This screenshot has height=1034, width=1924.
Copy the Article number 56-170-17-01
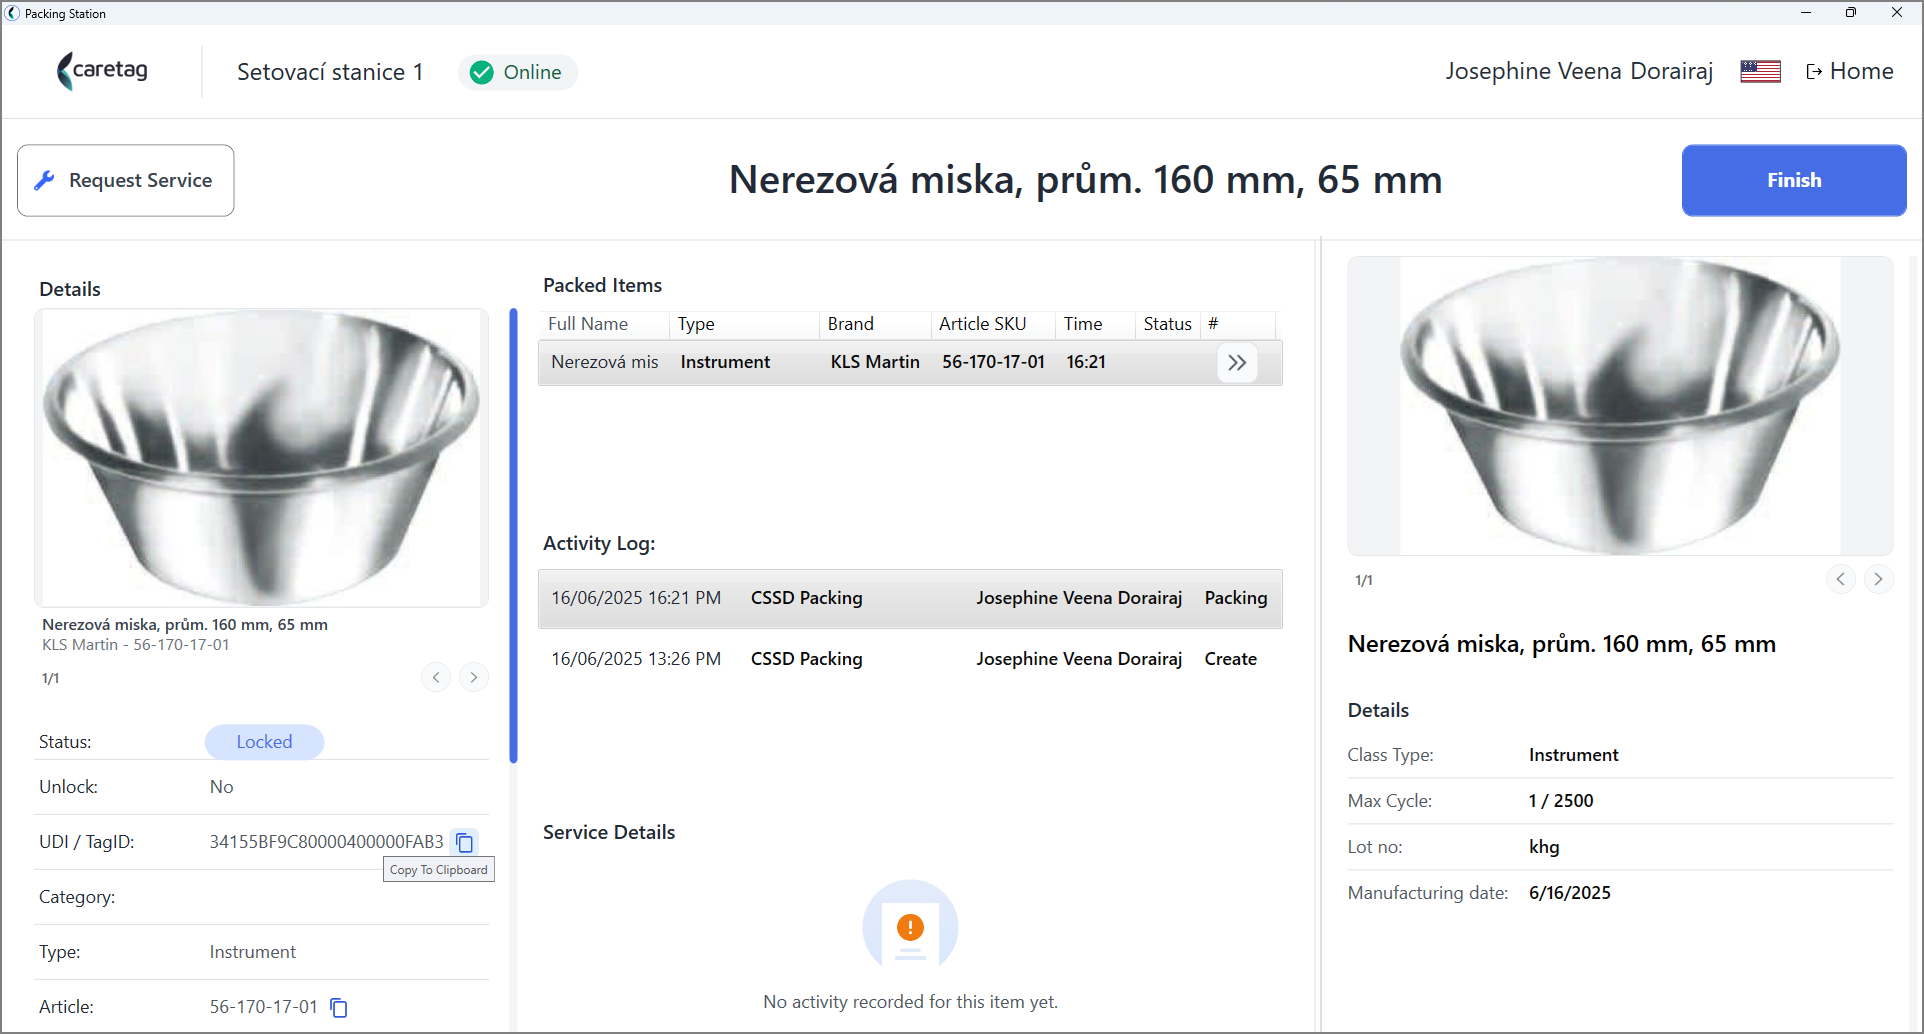[339, 1007]
